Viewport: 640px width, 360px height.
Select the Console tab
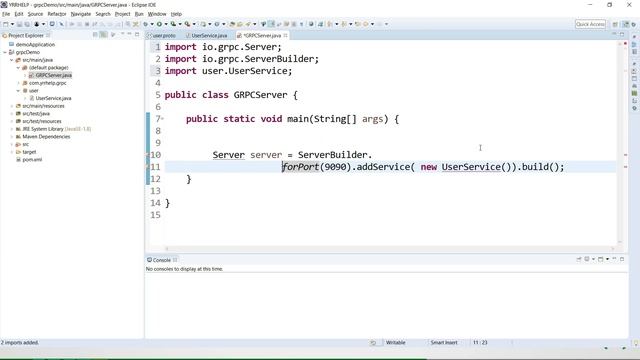162,260
